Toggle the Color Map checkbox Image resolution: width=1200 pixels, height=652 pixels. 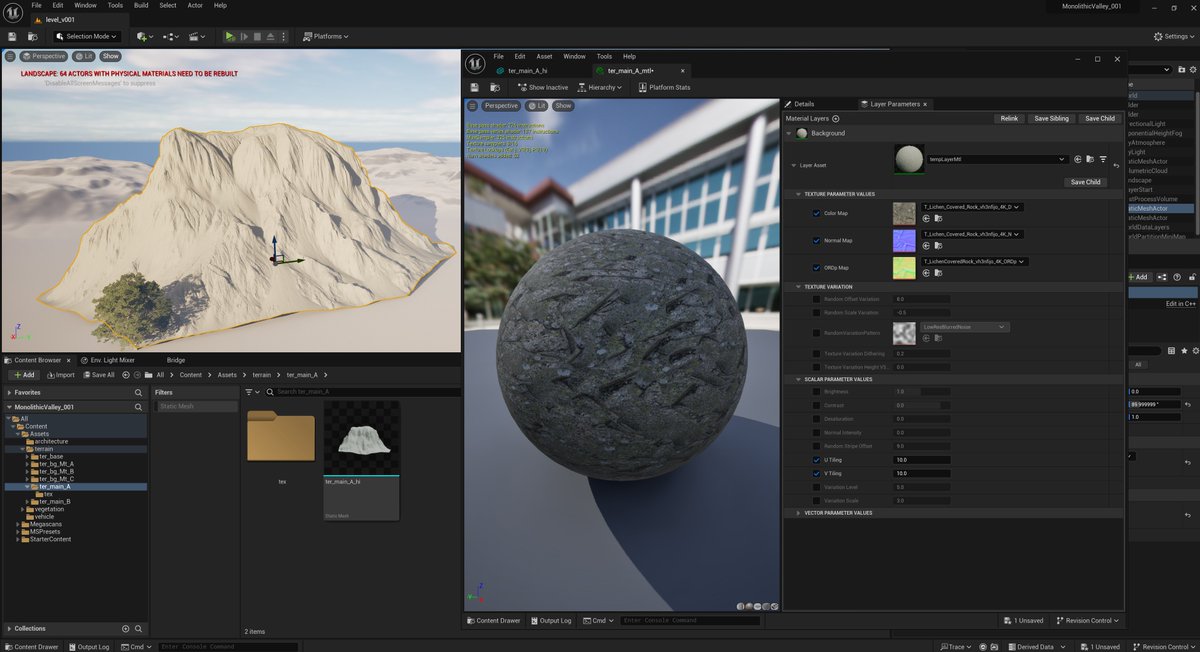pos(816,213)
